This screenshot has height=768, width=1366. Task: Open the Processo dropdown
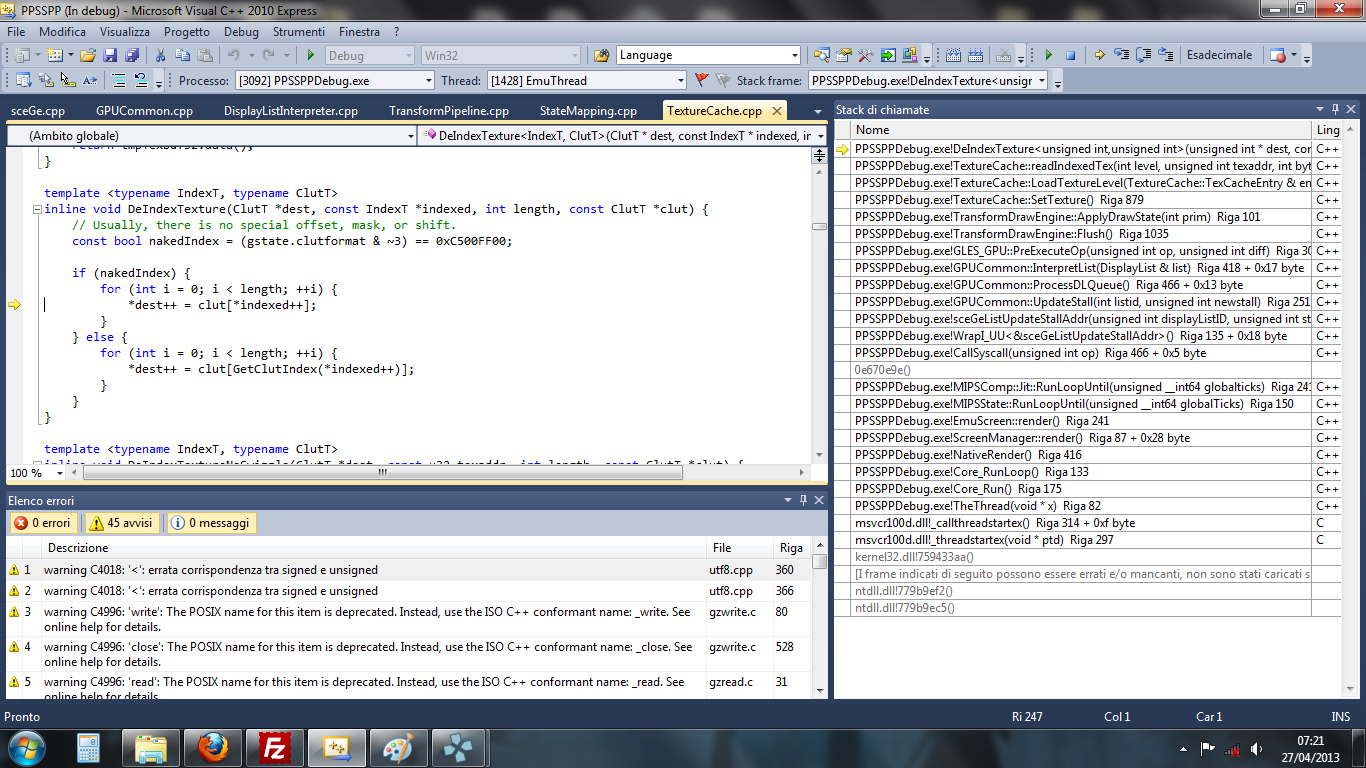pyautogui.click(x=428, y=81)
